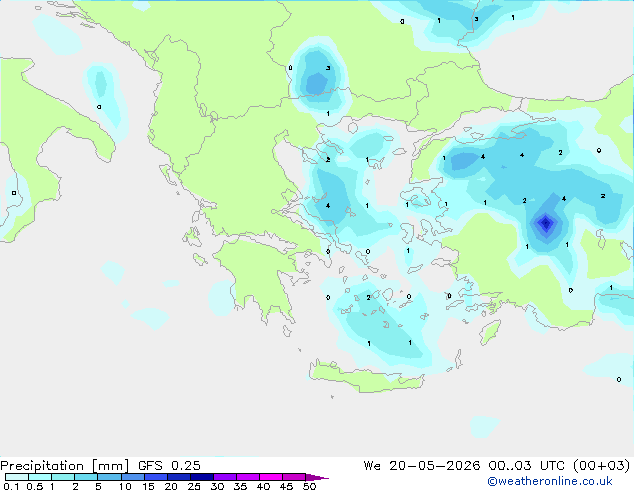Click the "(00+03)" forecast offset text
This screenshot has height=490, width=634.
click(x=602, y=466)
